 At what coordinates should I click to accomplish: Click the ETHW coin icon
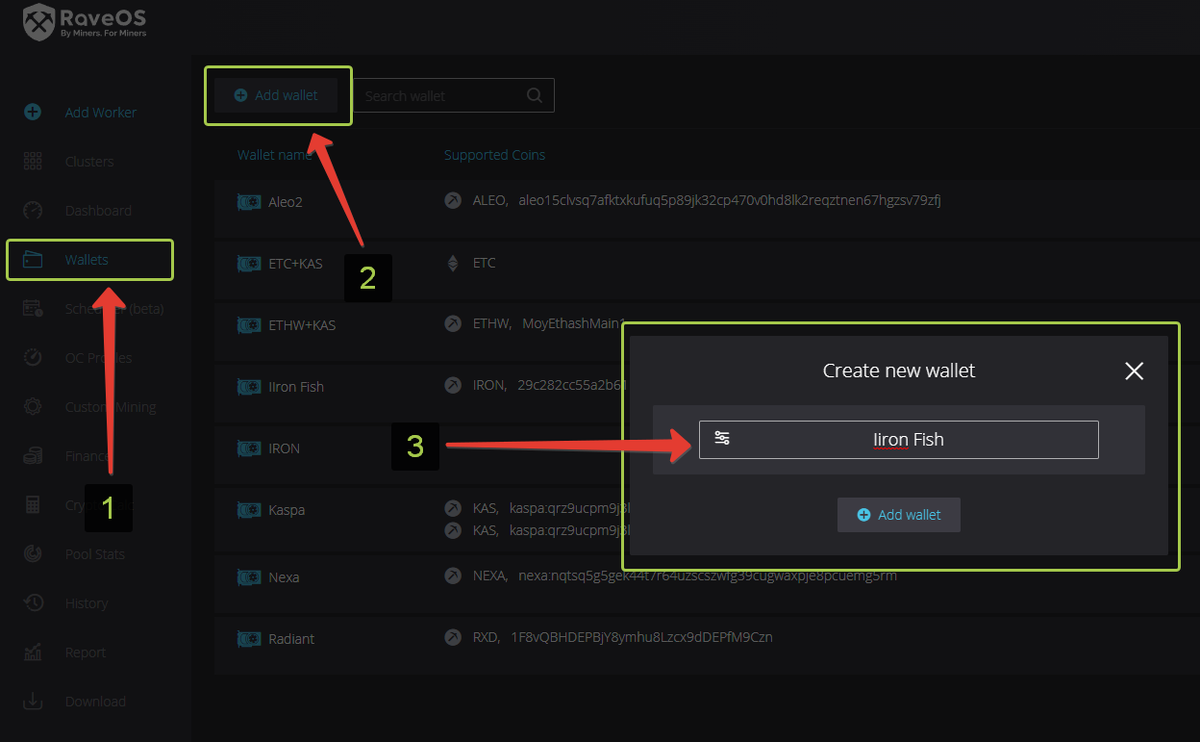(453, 324)
